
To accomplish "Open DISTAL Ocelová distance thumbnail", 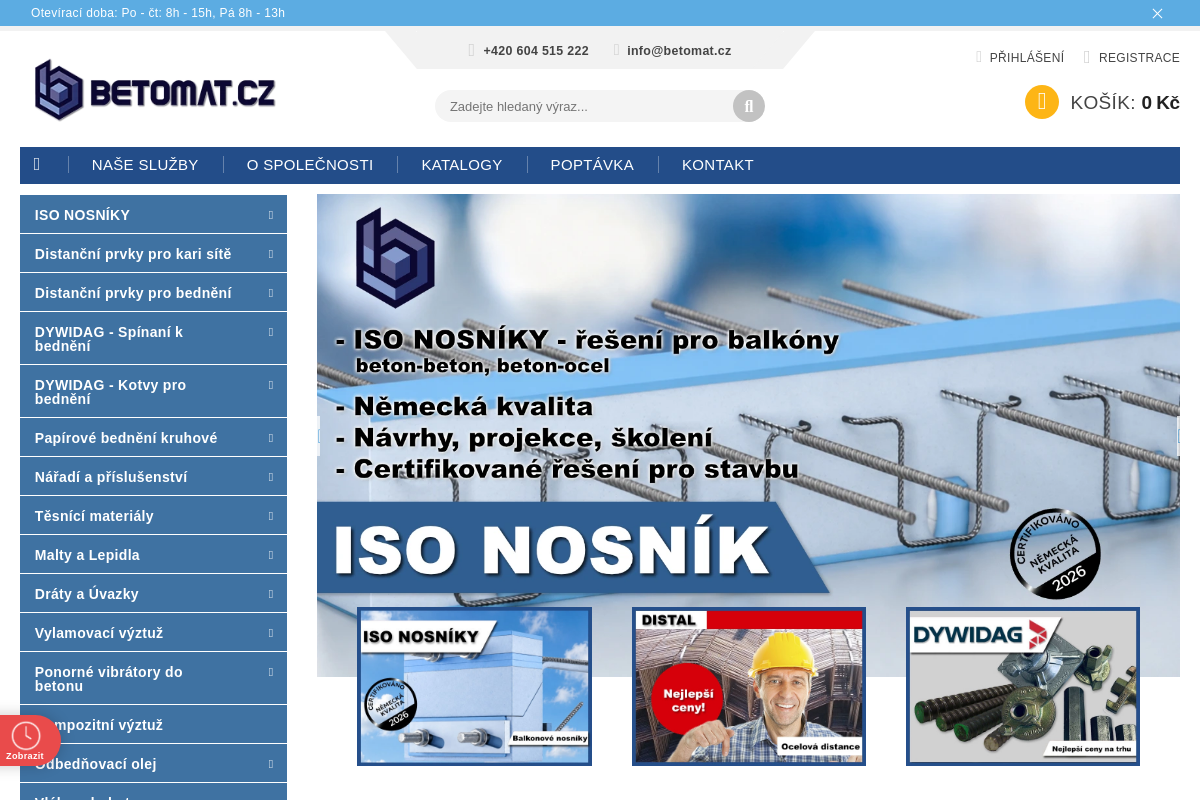I will (749, 686).
